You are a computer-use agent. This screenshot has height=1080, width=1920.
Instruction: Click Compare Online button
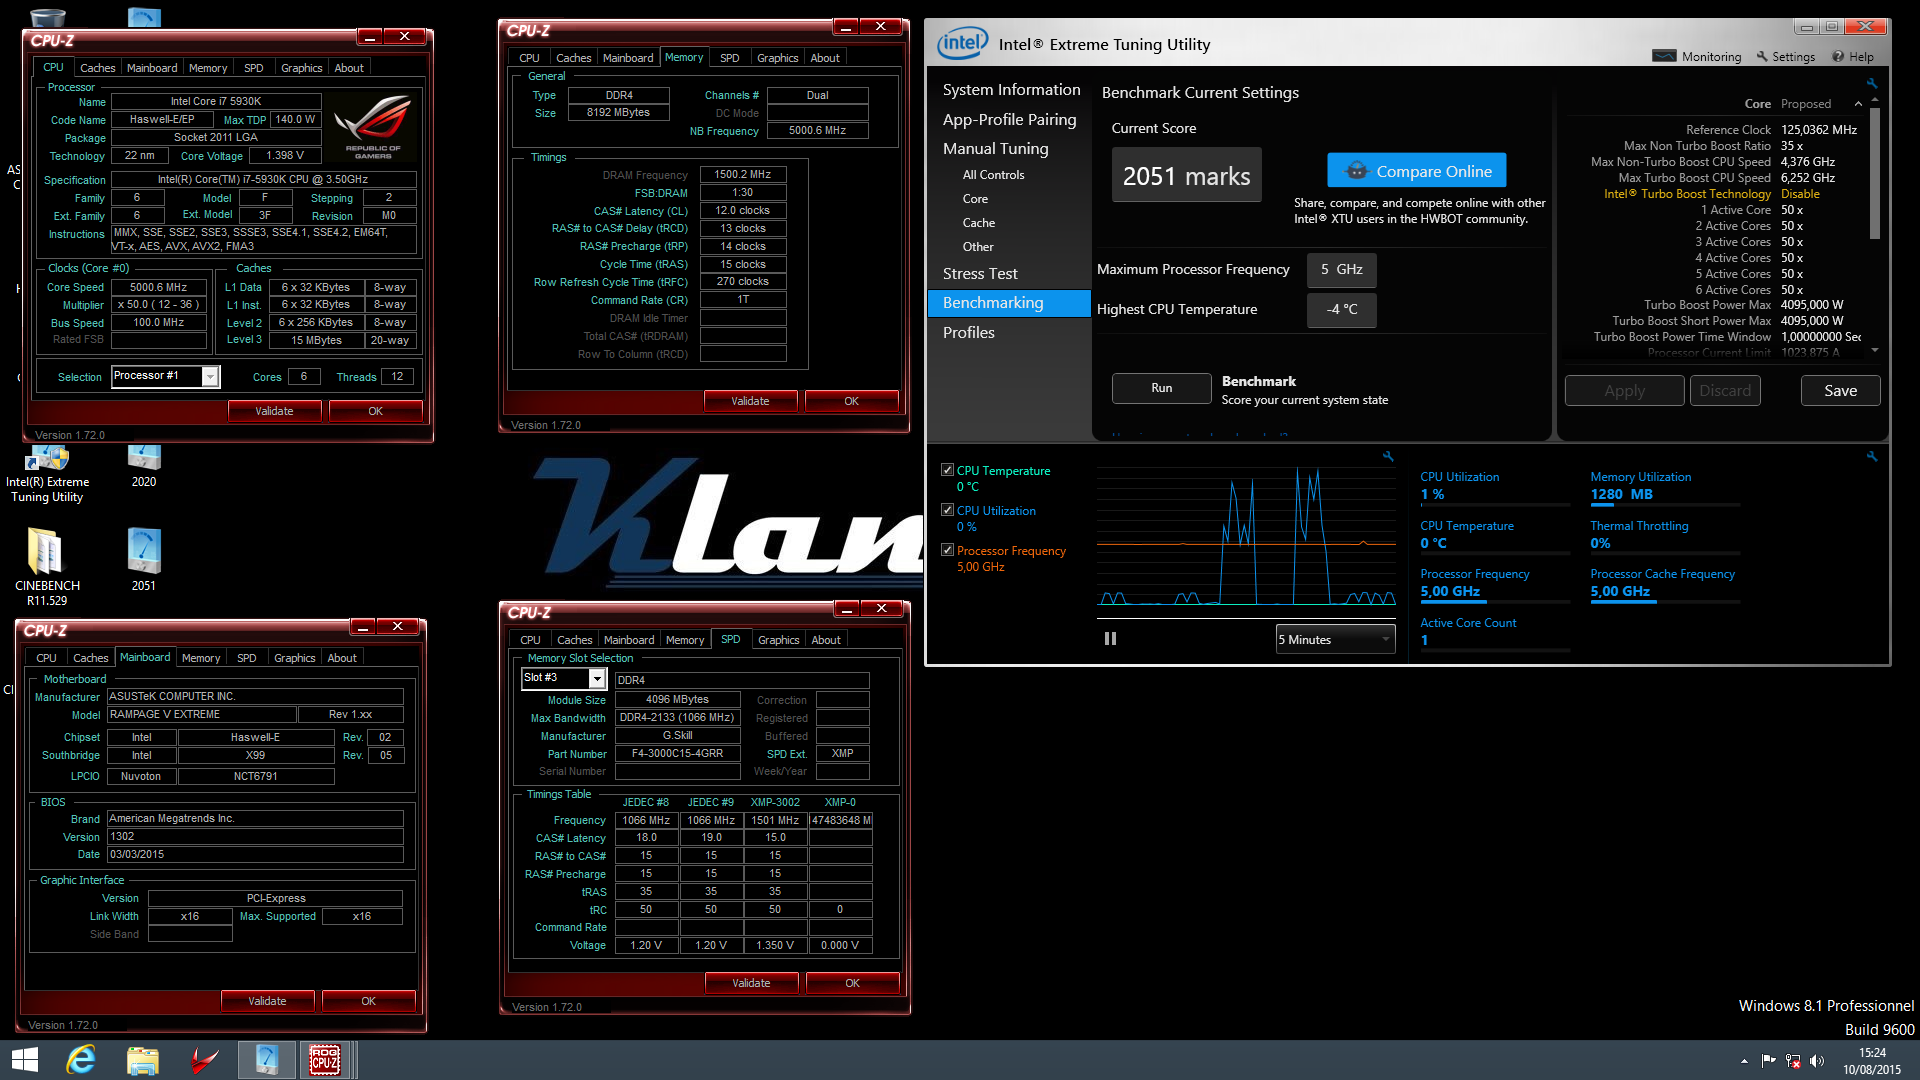pos(1416,171)
